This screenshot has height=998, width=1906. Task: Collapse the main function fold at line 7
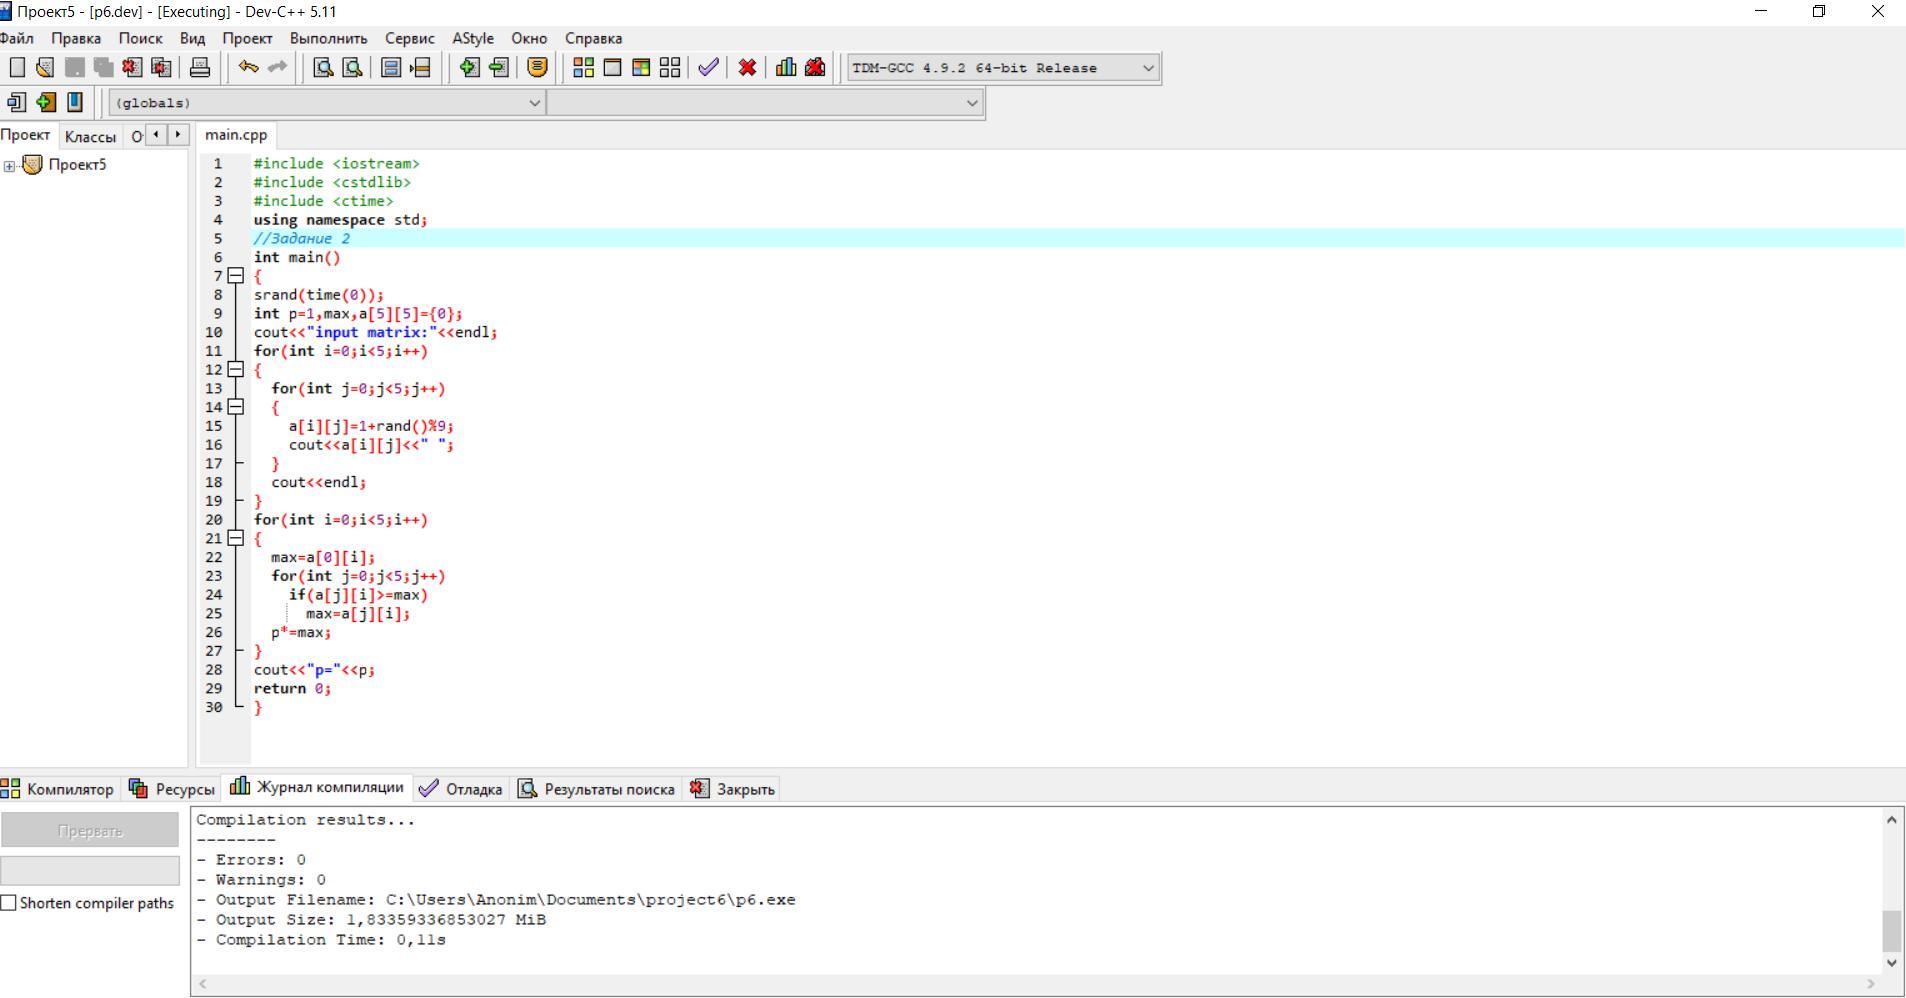coord(236,276)
